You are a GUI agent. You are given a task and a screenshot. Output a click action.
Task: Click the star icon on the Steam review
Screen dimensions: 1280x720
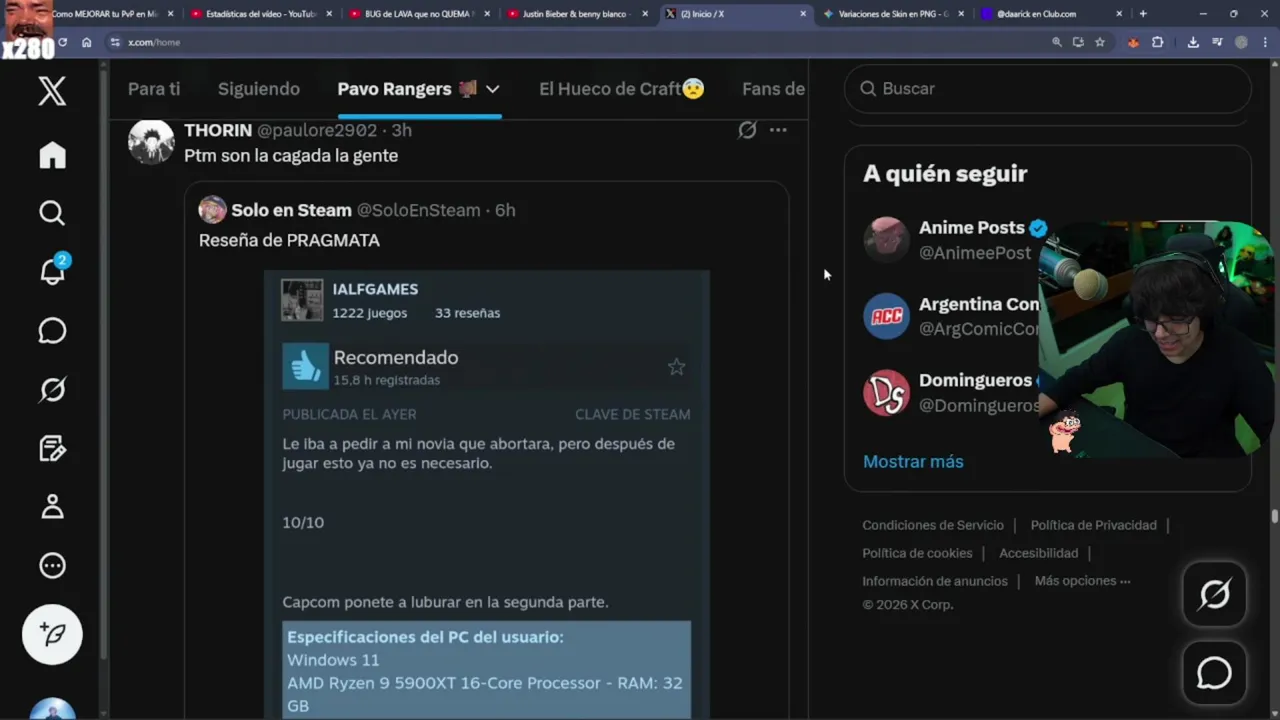click(x=677, y=367)
